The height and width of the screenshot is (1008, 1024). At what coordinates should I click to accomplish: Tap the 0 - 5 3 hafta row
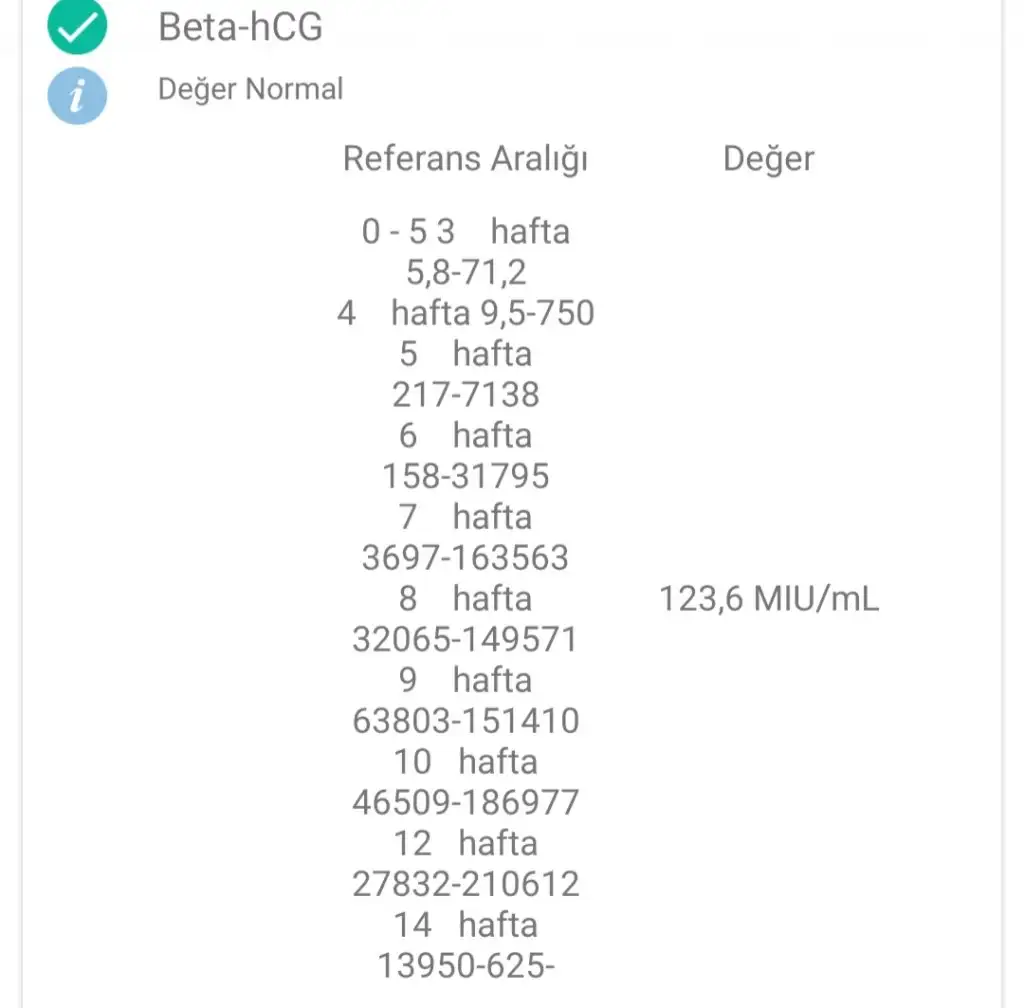[x=466, y=232]
